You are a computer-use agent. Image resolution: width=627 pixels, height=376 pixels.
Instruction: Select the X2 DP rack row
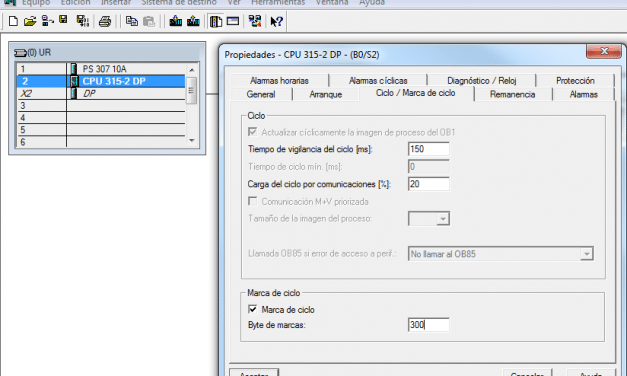coord(101,93)
